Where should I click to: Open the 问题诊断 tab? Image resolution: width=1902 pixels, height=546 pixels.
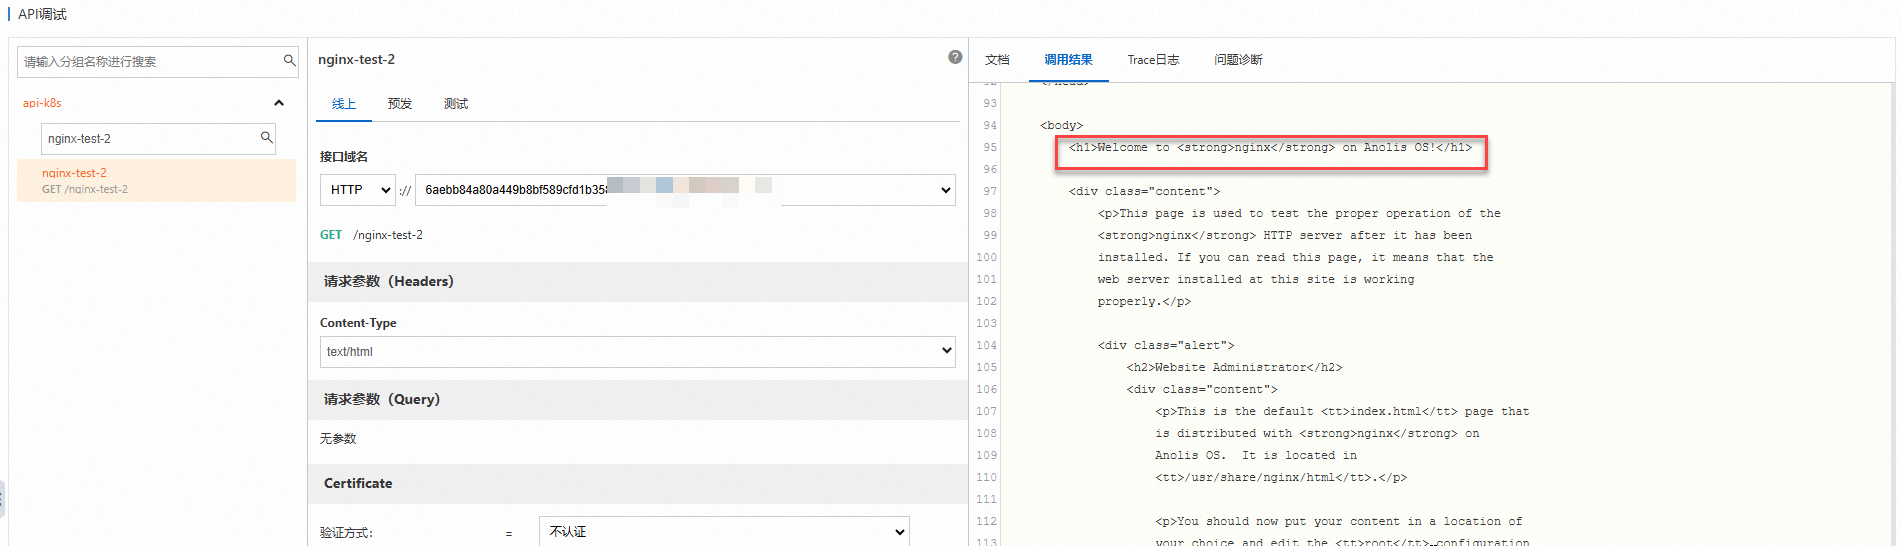tap(1238, 60)
